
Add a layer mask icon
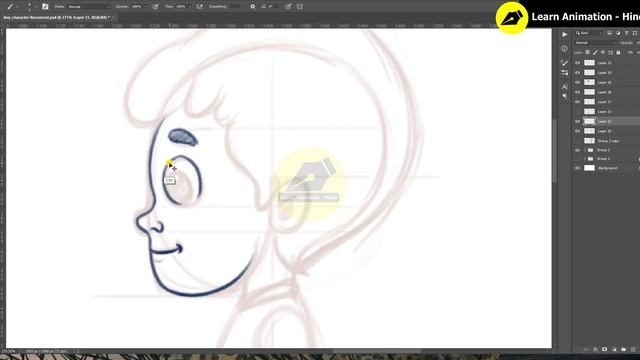coord(604,350)
